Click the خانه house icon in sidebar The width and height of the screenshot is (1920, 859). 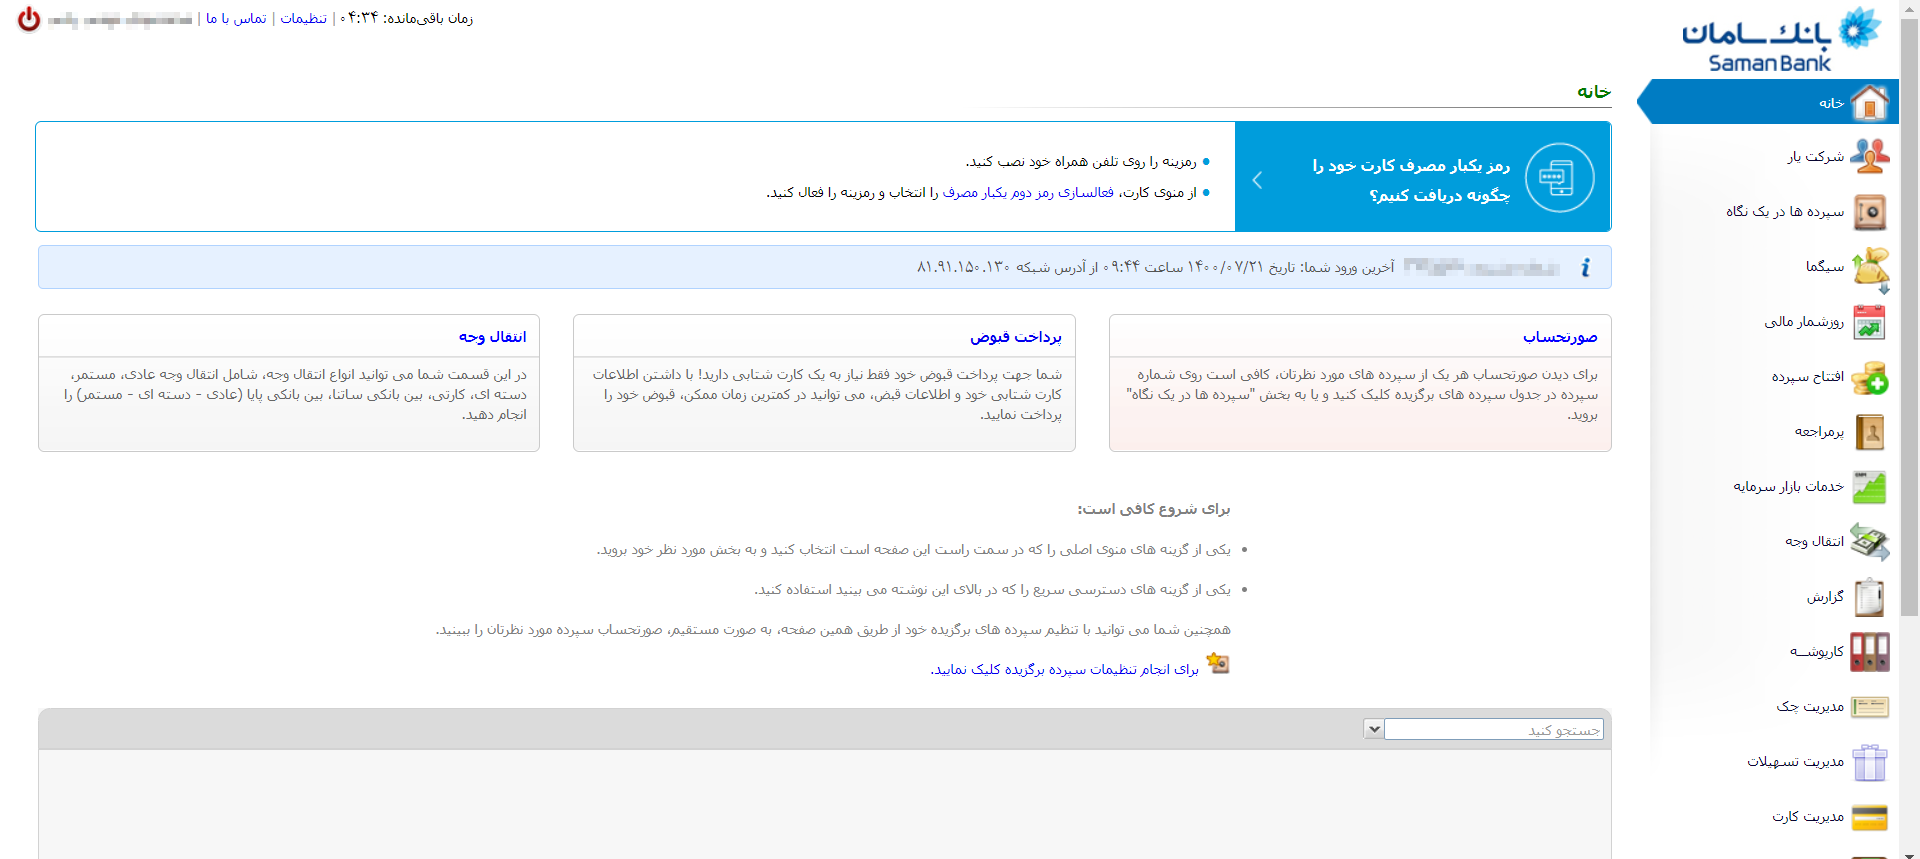[1869, 102]
